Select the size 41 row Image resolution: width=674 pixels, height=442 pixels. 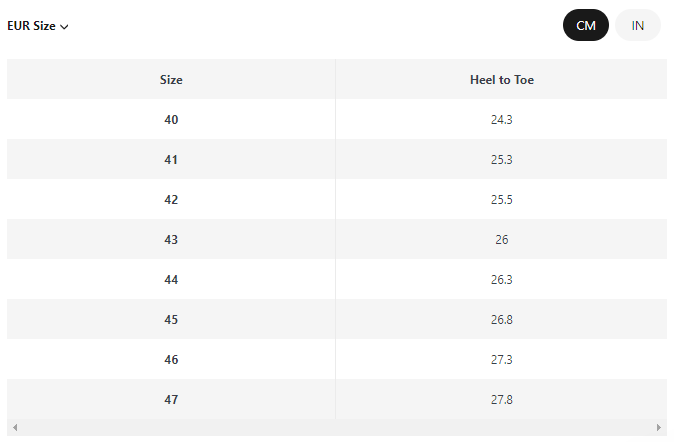point(337,160)
